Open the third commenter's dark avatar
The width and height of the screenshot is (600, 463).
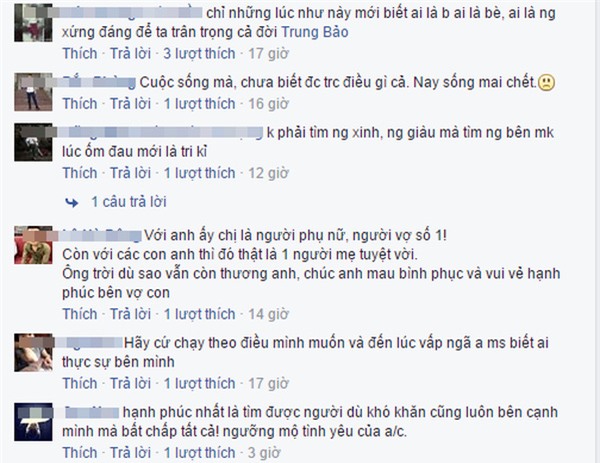(x=33, y=142)
